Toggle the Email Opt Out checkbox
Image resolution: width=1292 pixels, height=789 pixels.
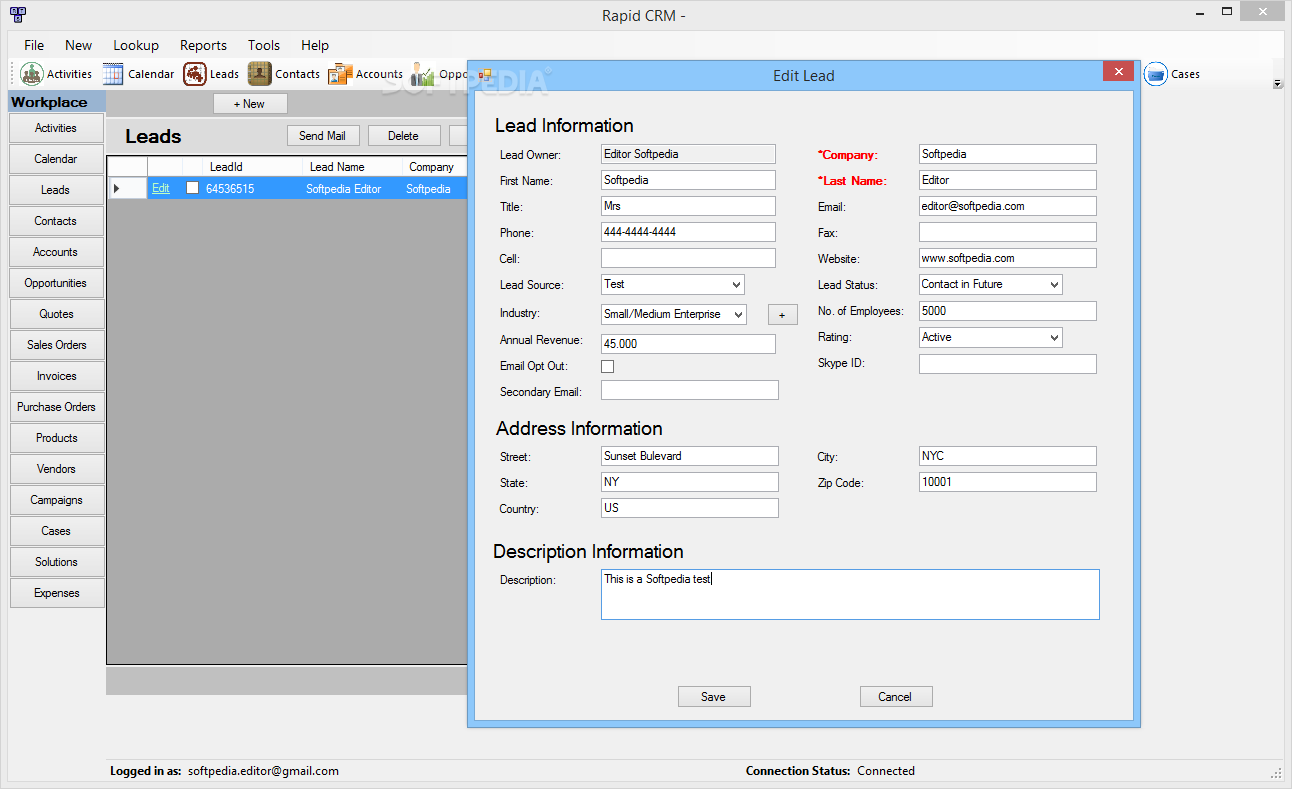pyautogui.click(x=607, y=366)
